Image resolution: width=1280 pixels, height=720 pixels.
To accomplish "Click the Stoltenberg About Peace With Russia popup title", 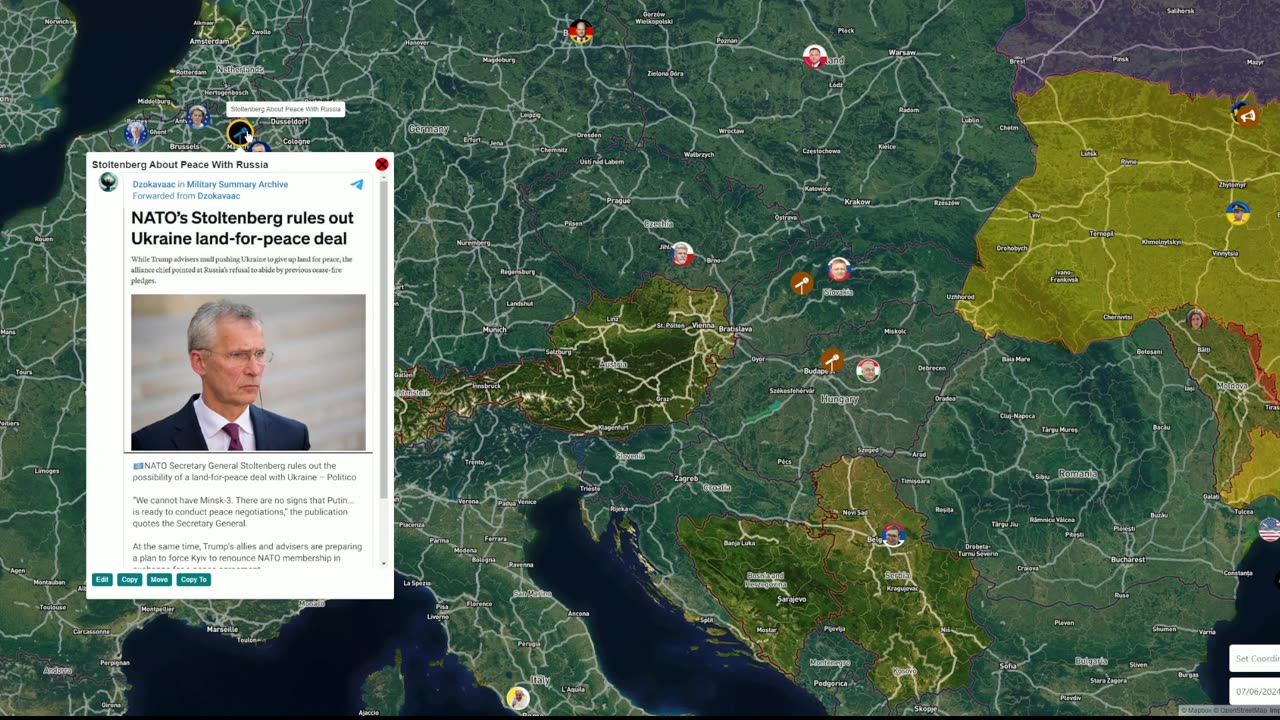I will [x=180, y=164].
